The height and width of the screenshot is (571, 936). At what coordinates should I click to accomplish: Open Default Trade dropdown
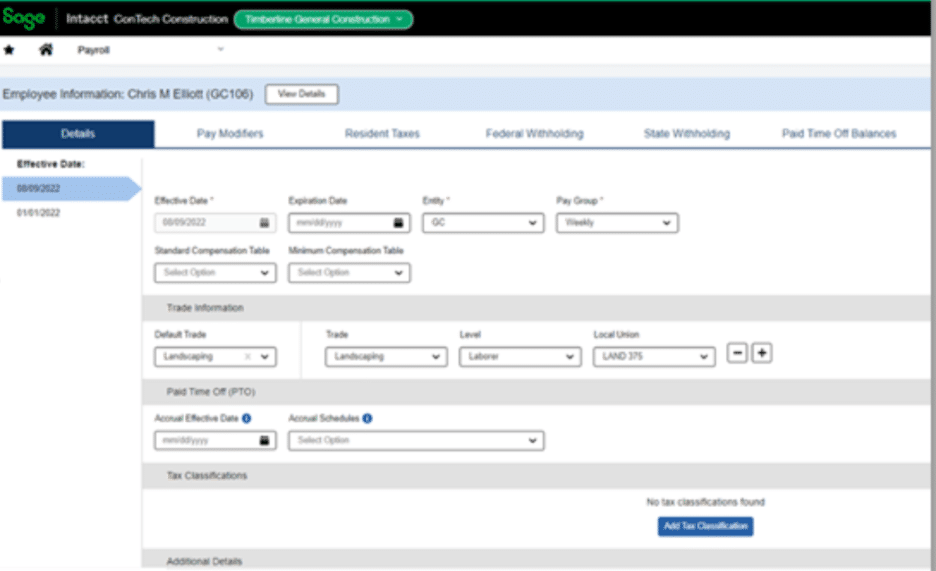point(215,357)
